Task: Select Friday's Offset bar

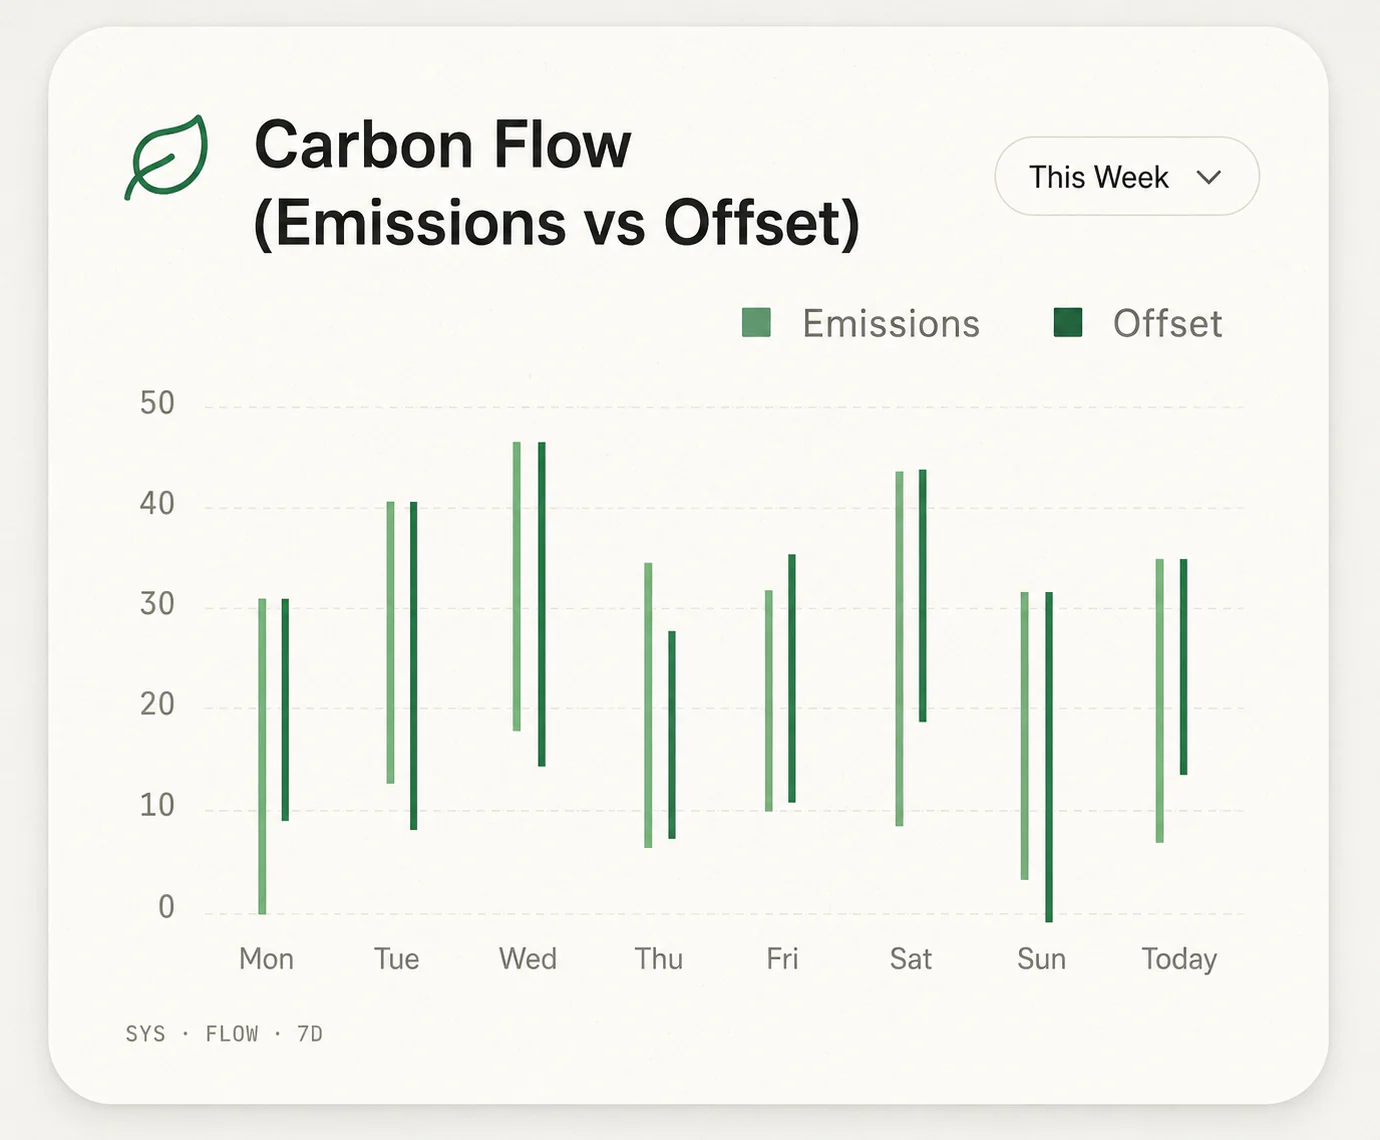Action: coord(792,678)
